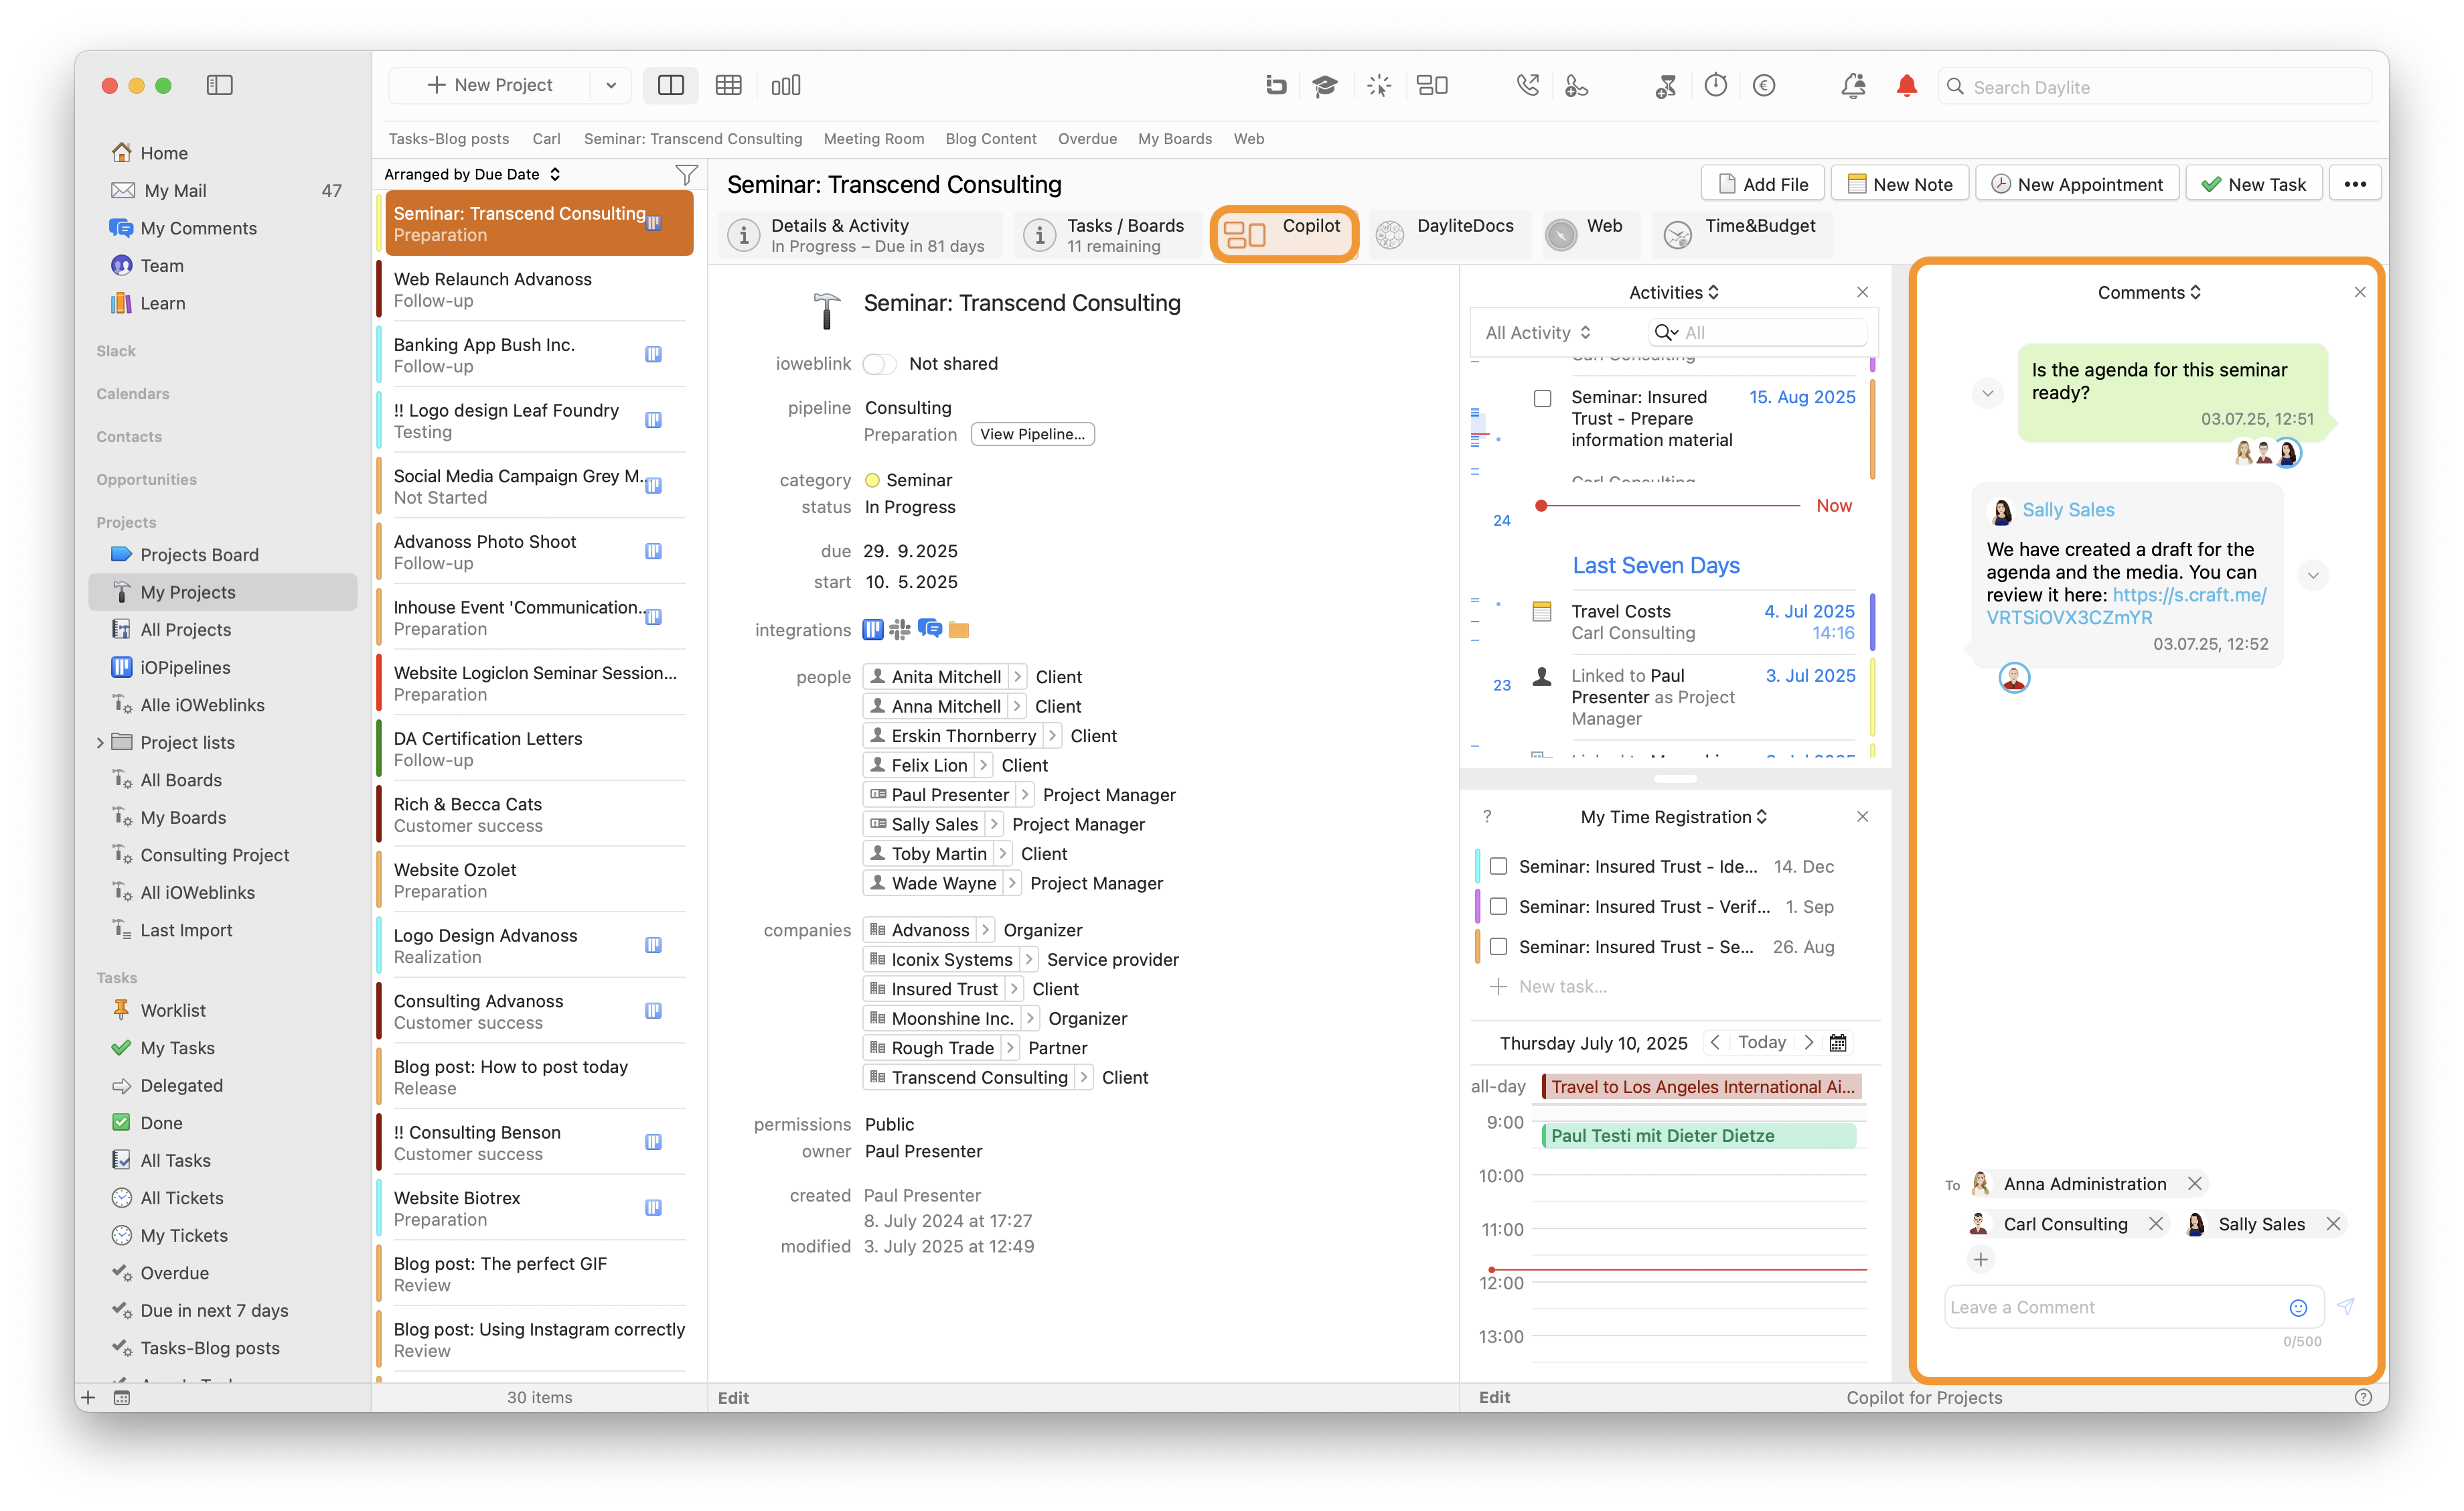This screenshot has height=1511, width=2464.
Task: Check the Insured Trust - Ide... task
Action: click(1498, 866)
